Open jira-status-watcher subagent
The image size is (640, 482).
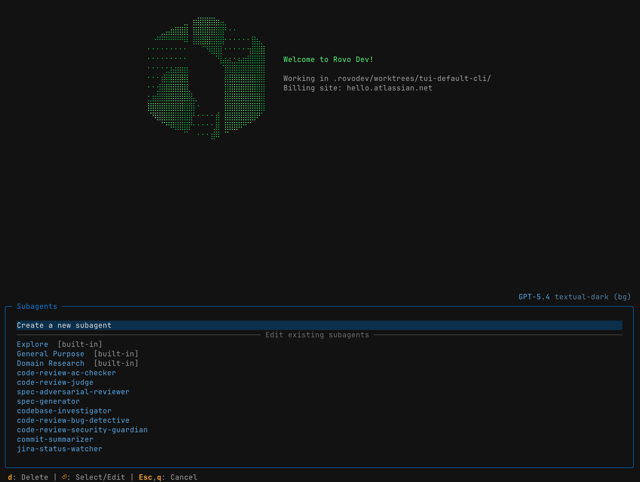coord(60,449)
